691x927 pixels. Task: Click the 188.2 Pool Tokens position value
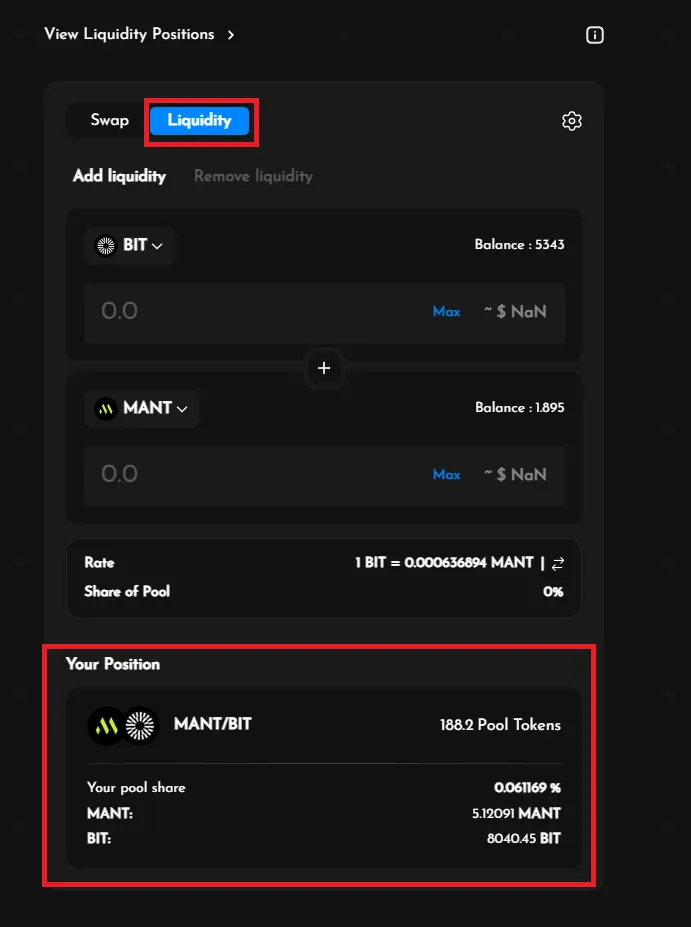pyautogui.click(x=500, y=725)
